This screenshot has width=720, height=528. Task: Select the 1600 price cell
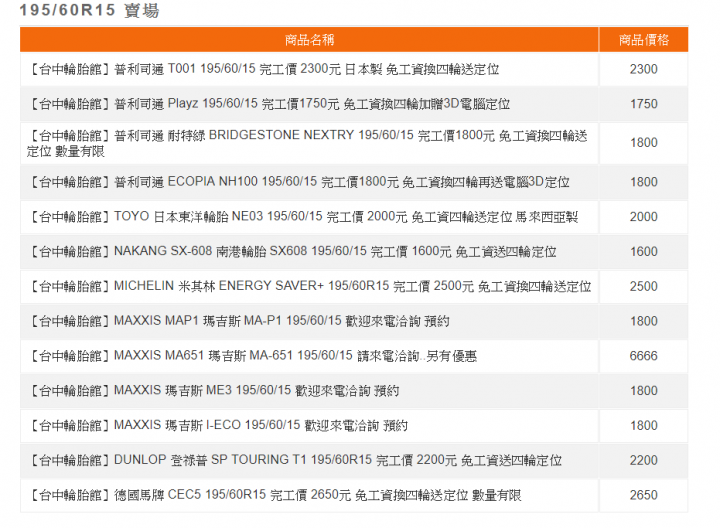(644, 252)
